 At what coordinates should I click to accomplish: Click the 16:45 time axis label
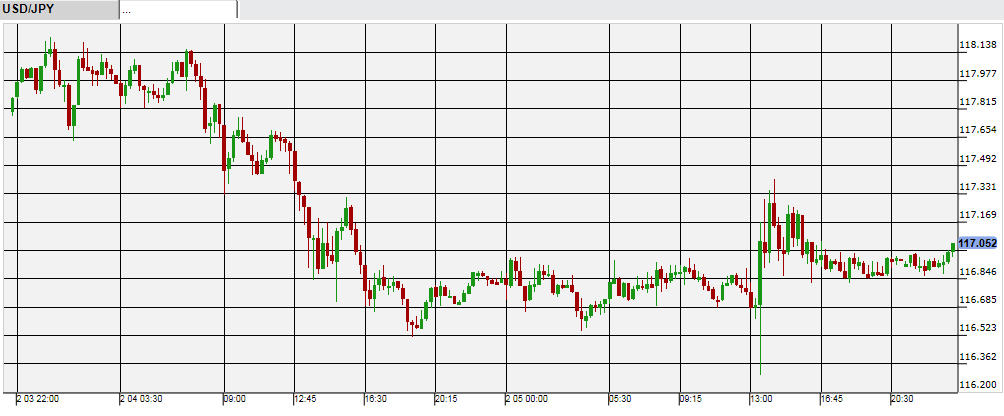point(833,398)
